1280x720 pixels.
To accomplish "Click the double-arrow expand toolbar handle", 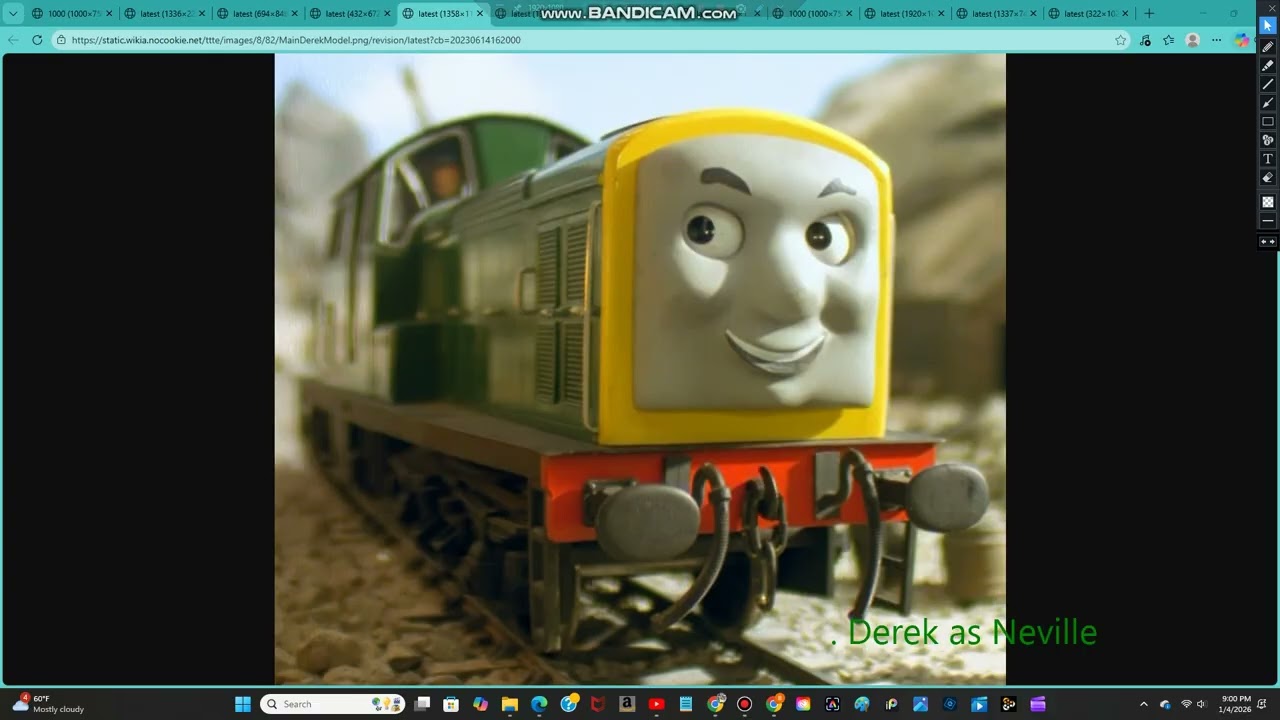I will click(x=1267, y=242).
